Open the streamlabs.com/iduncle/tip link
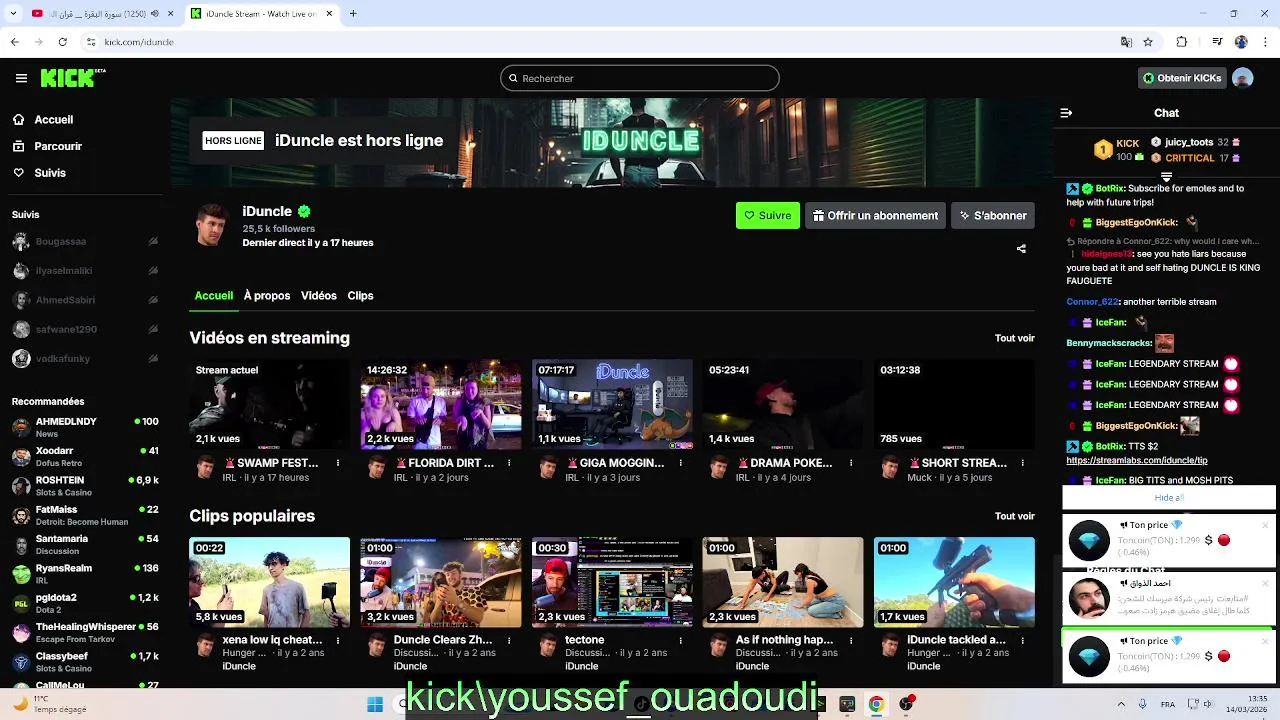The image size is (1280, 720). coord(1137,460)
